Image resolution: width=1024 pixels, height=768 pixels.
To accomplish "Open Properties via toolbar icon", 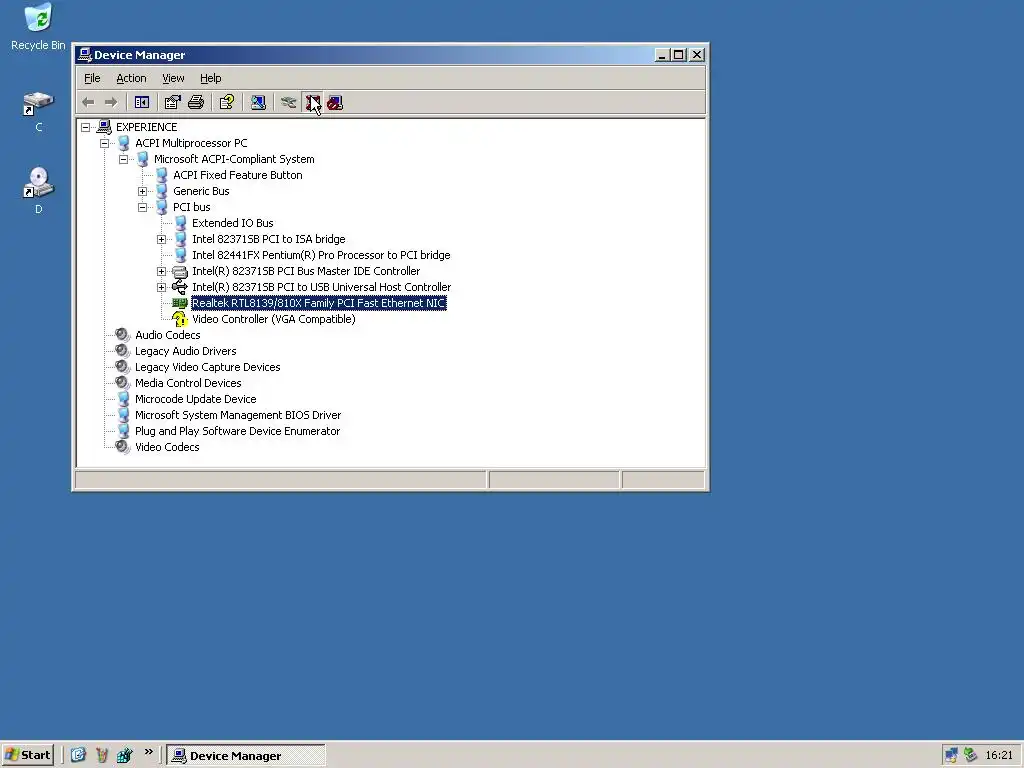I will (172, 103).
